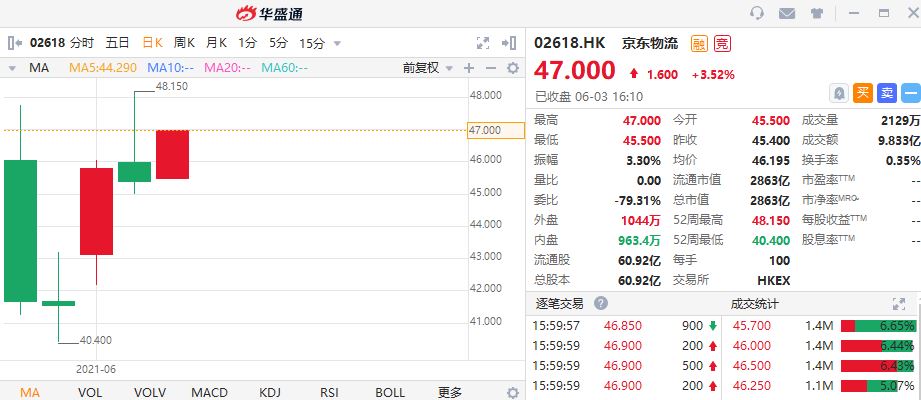Viewport: 921px width, 400px height.
Task: Select 5分 five-minute chart
Action: pos(278,43)
